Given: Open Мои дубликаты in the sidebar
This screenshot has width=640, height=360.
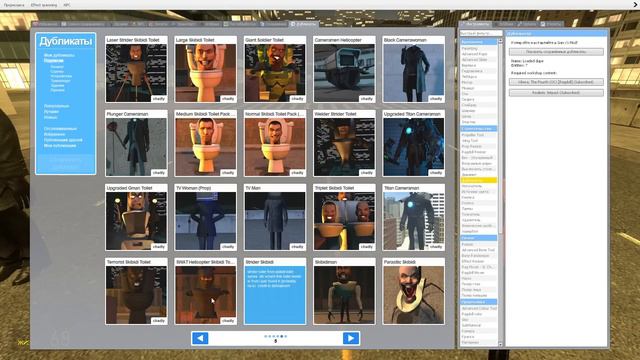Looking at the screenshot, I should [59, 55].
